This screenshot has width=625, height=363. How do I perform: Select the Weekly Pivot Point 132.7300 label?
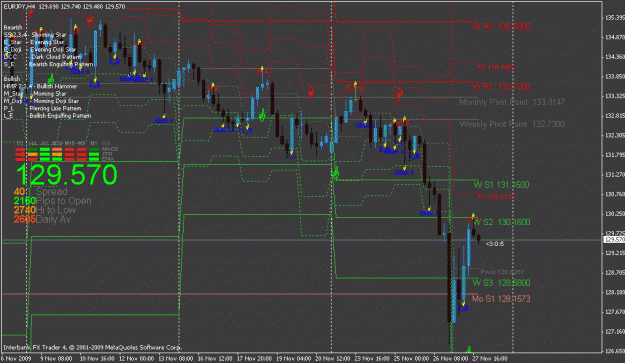point(512,124)
